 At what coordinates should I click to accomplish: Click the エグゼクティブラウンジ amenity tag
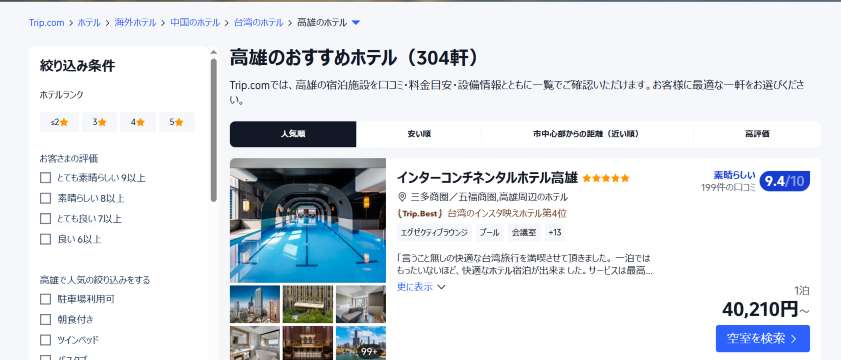pyautogui.click(x=434, y=232)
